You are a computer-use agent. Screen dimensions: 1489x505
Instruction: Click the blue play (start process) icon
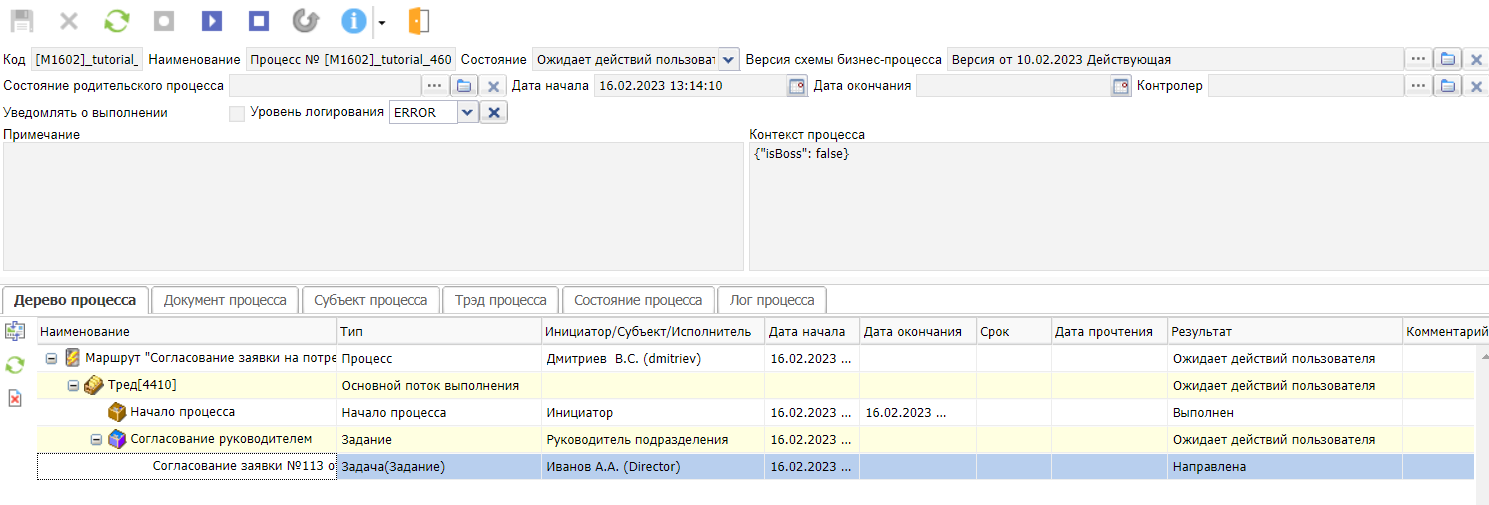click(x=211, y=21)
